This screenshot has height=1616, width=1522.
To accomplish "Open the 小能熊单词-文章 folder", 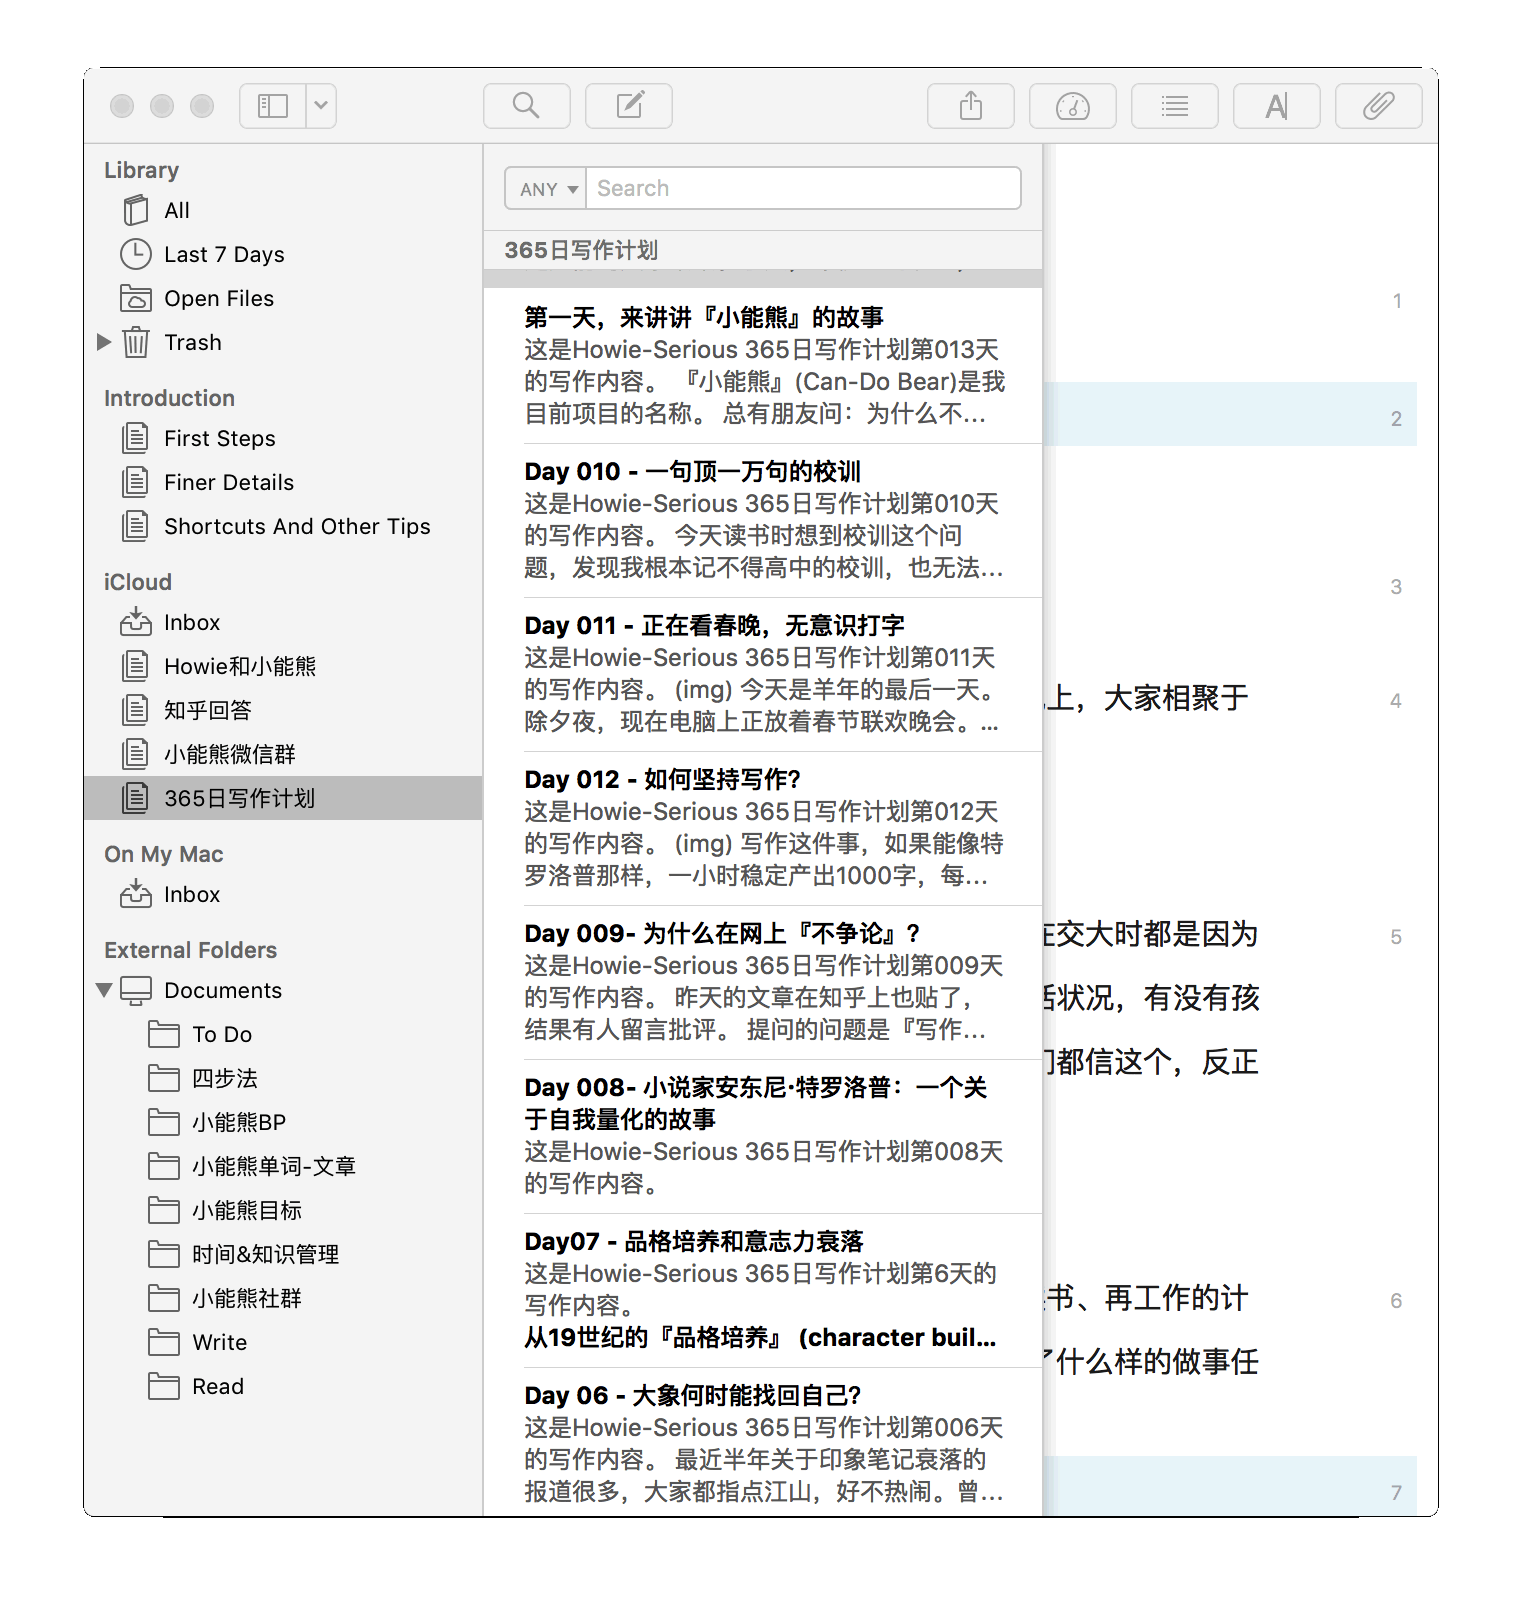I will [x=283, y=1166].
